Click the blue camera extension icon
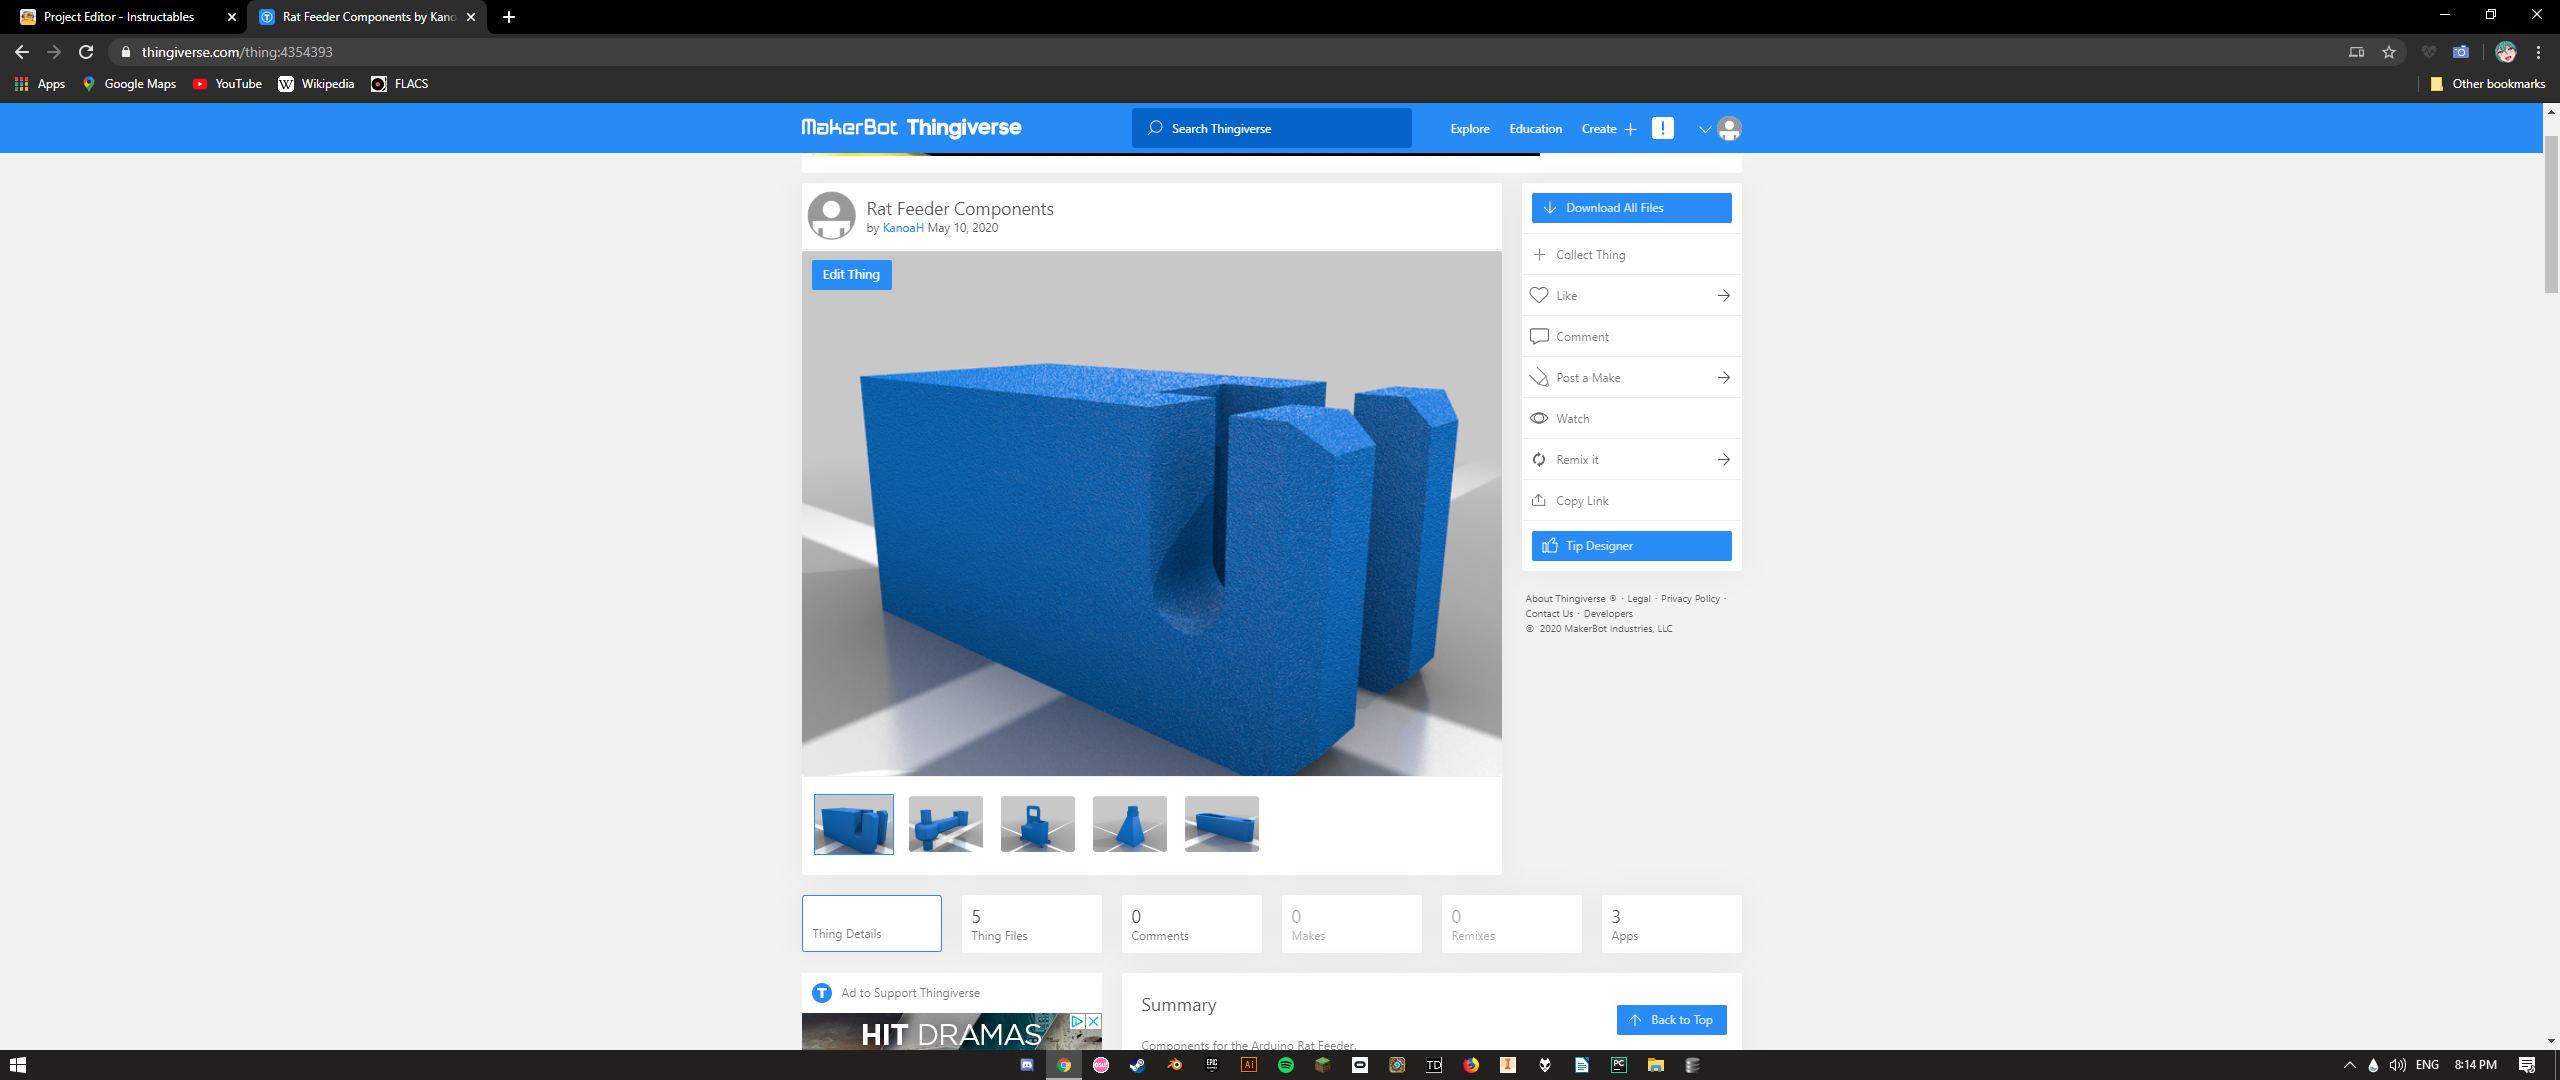 (2461, 52)
